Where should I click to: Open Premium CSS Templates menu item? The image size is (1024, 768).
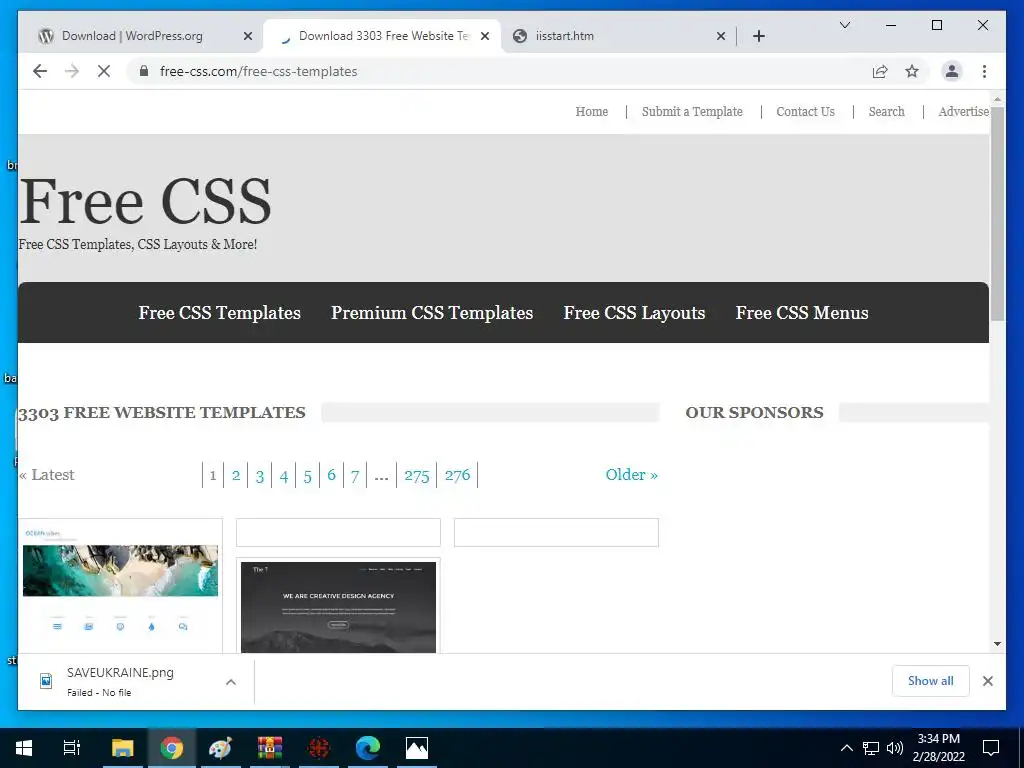[432, 313]
